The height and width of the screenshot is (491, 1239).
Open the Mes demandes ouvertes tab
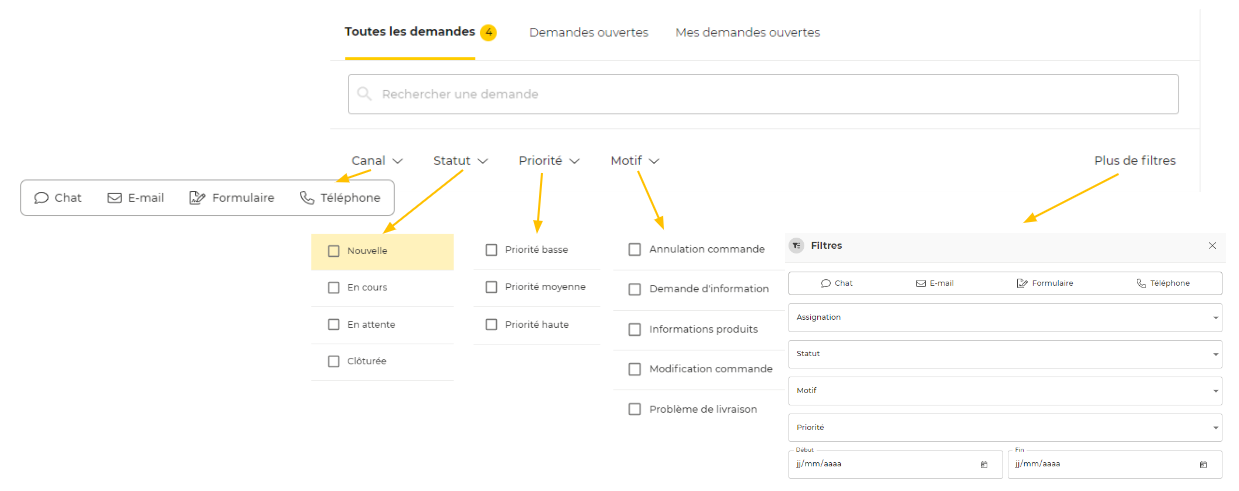[747, 32]
